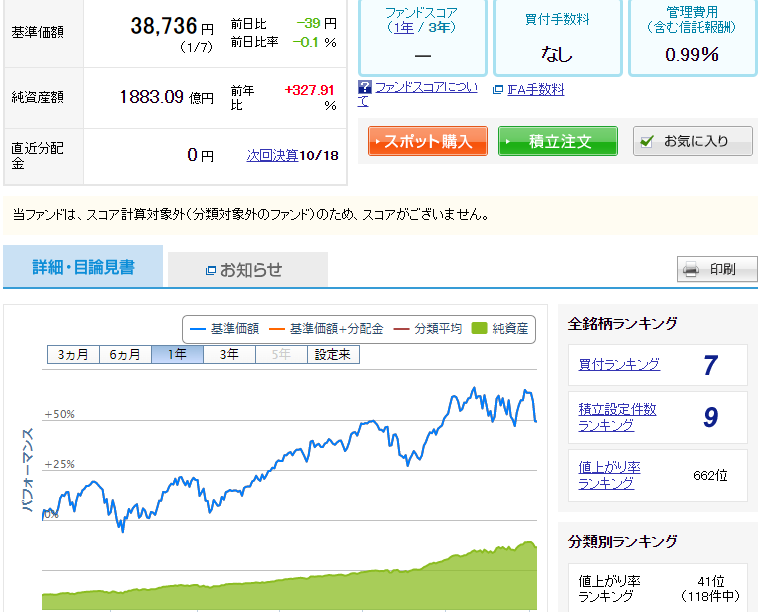Click the スポット購入 button
This screenshot has width=765, height=612.
428,141
